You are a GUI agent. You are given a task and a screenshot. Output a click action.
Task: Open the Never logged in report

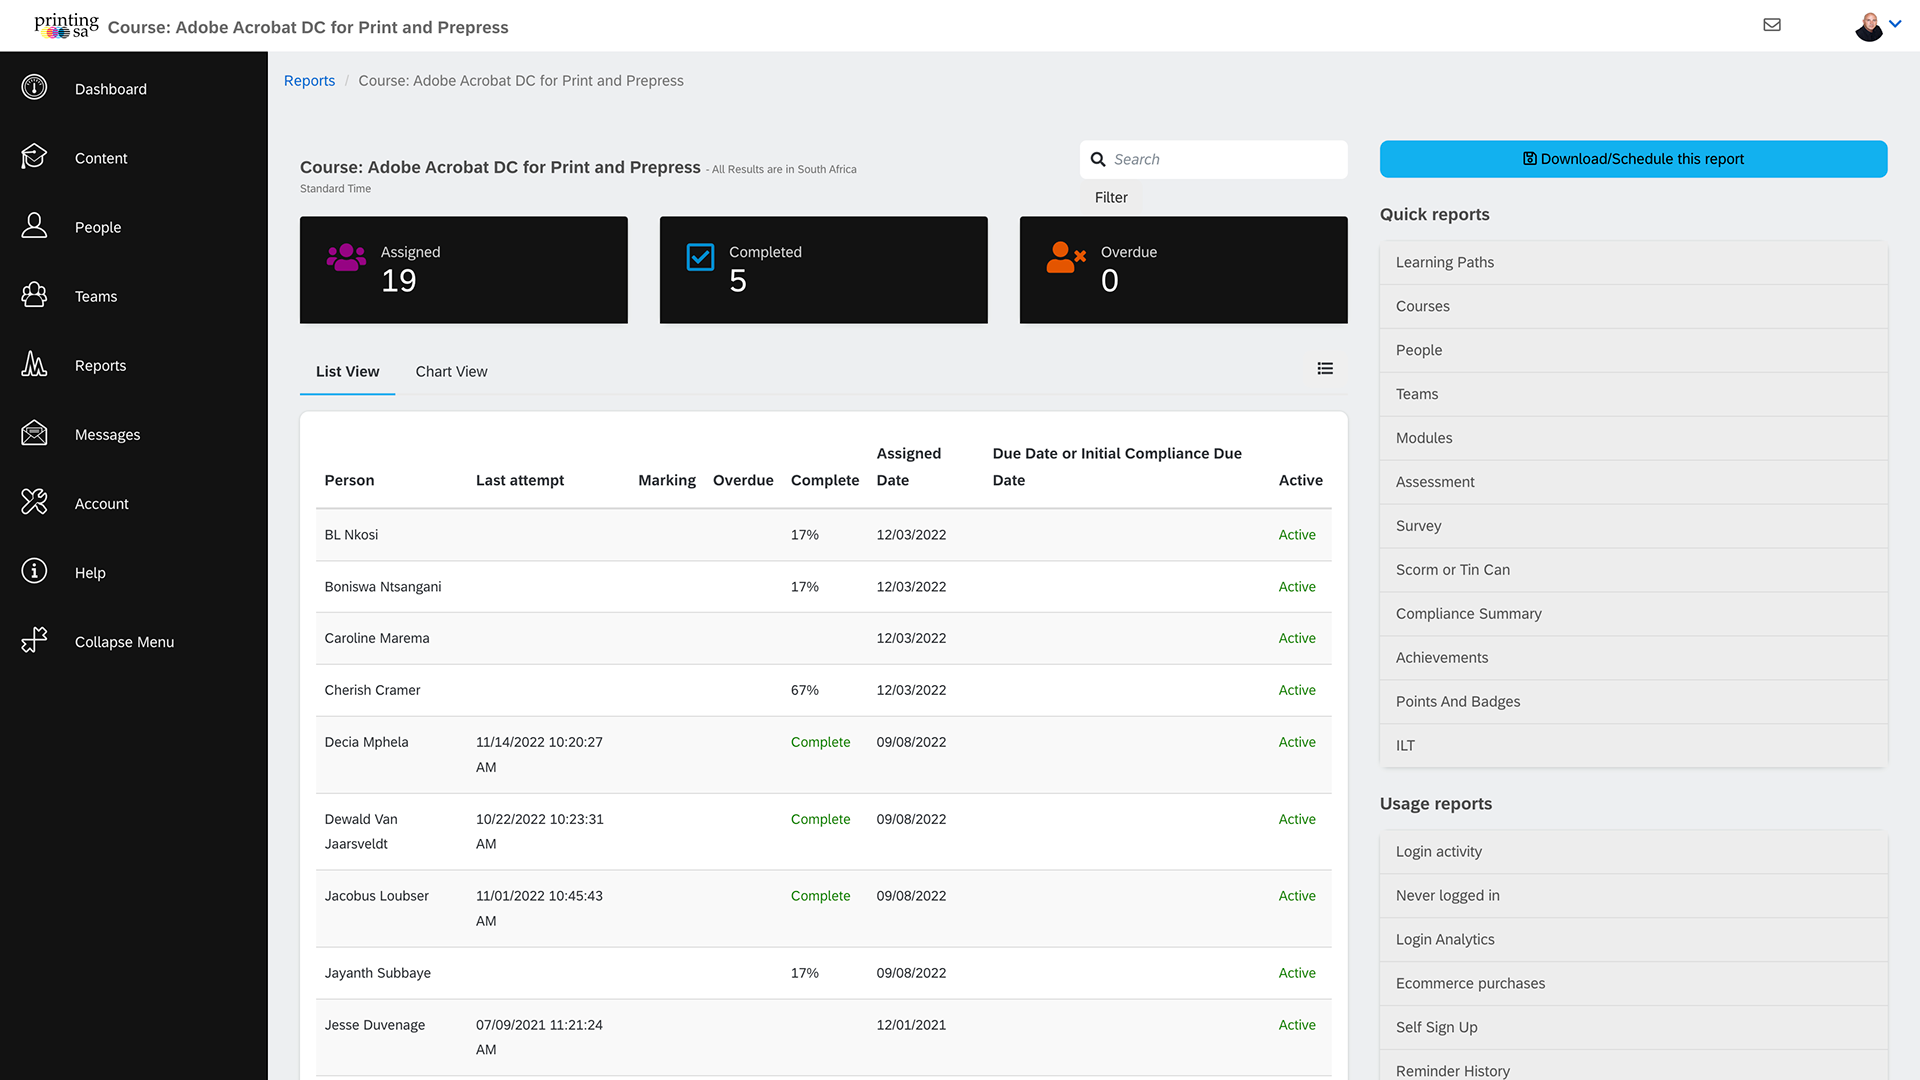click(x=1633, y=896)
